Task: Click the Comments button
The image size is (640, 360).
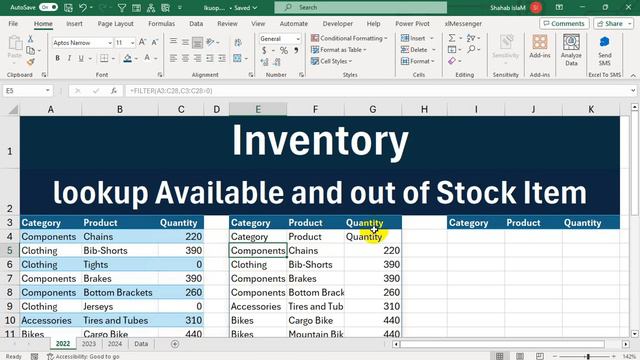Action: coord(564,24)
